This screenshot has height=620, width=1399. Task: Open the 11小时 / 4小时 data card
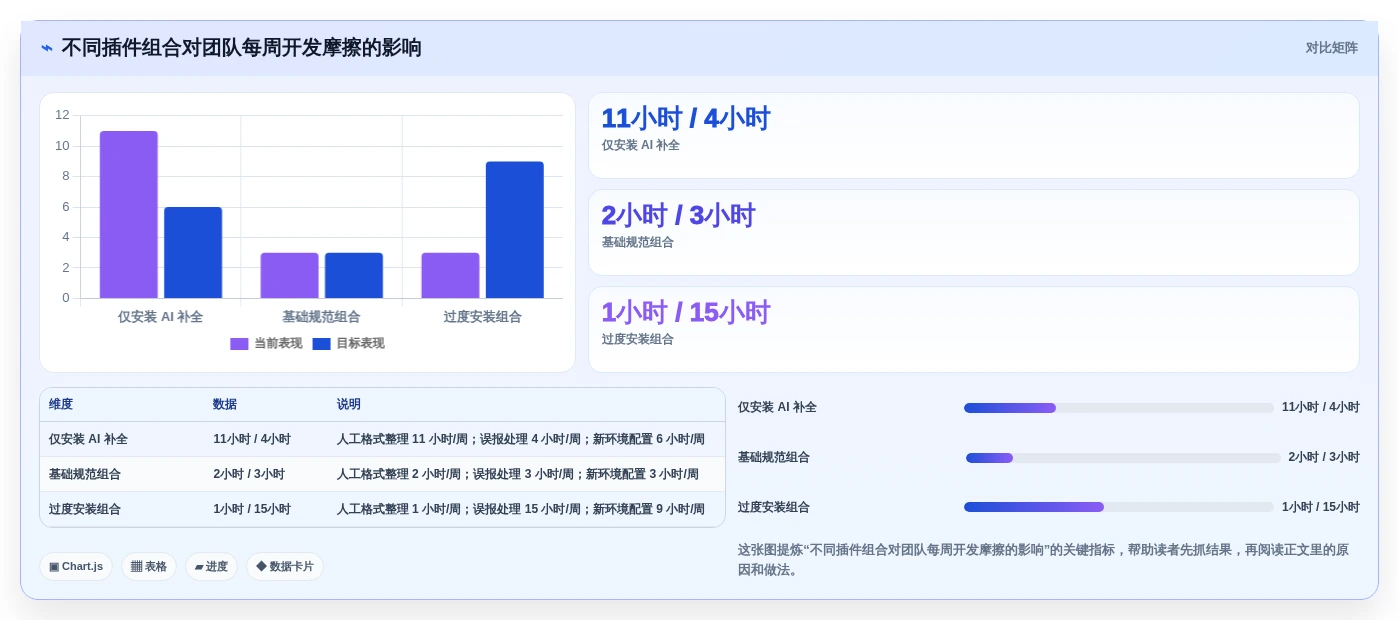(x=974, y=136)
